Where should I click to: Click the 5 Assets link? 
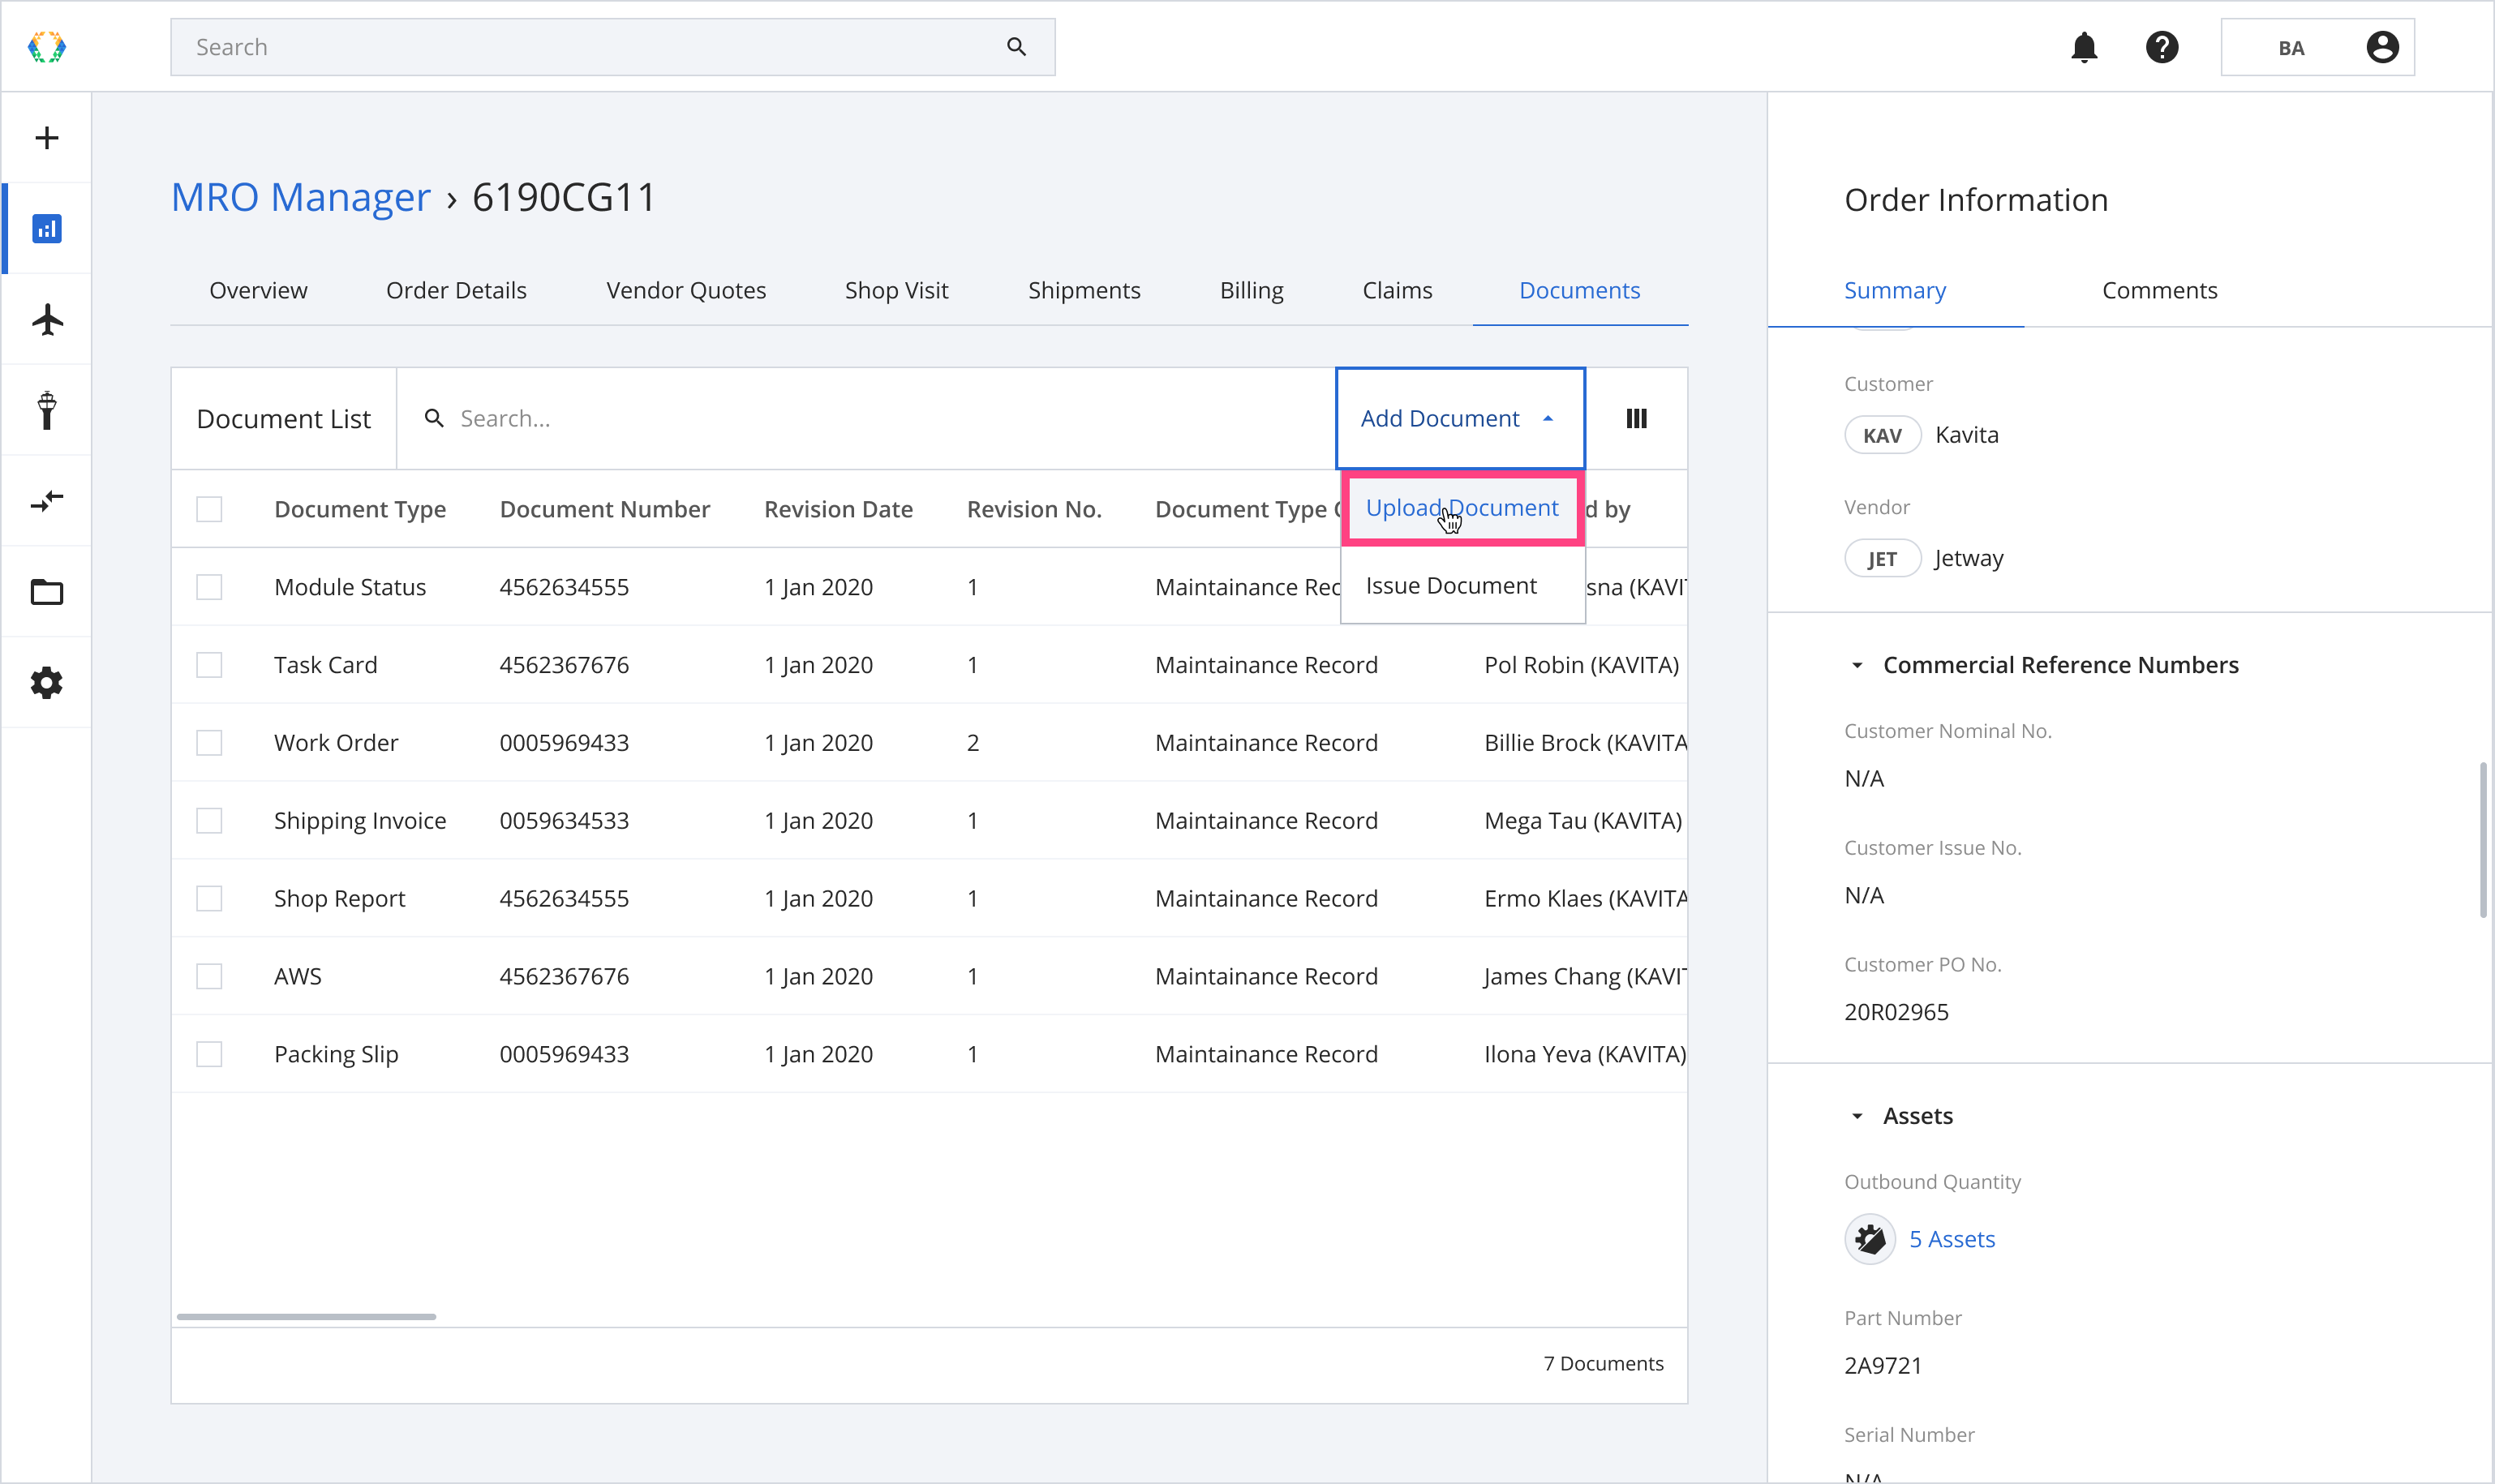coord(1952,1238)
